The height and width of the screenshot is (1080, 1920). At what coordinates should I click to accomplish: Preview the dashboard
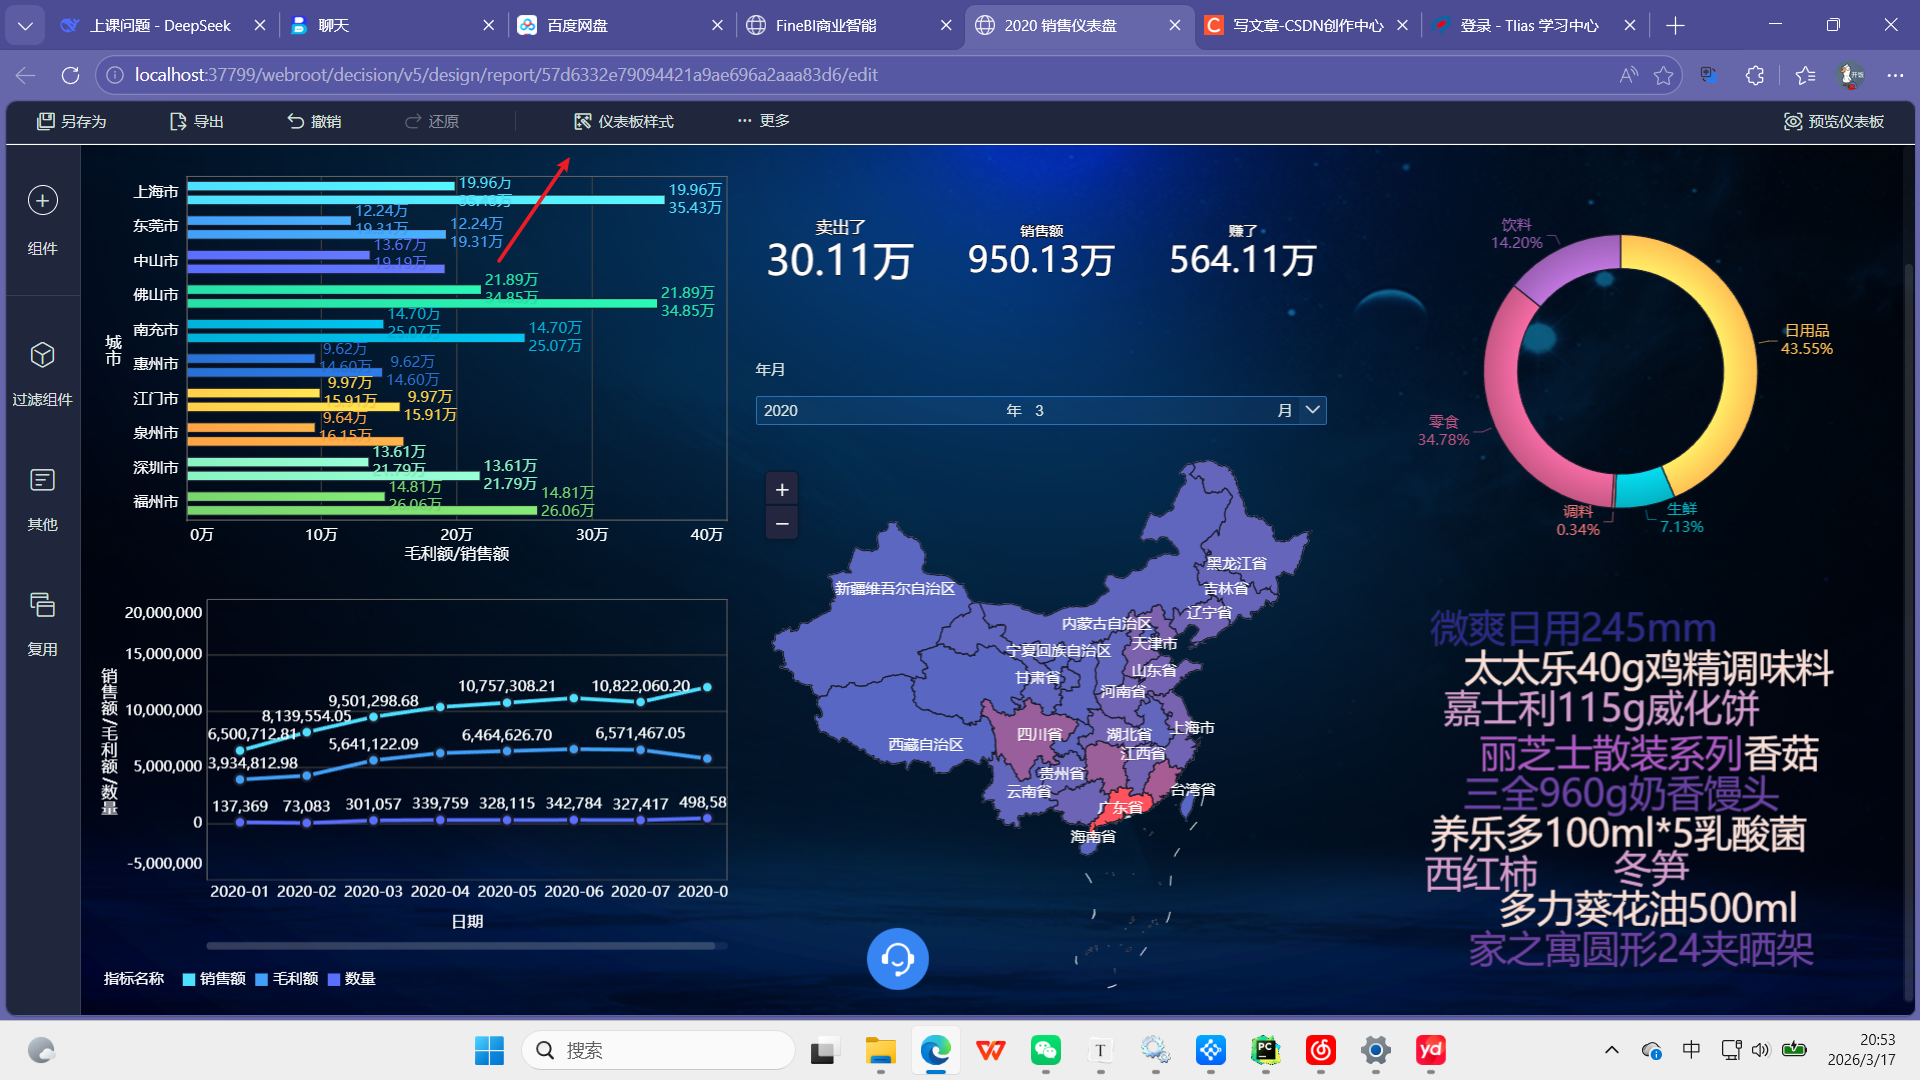click(1834, 121)
